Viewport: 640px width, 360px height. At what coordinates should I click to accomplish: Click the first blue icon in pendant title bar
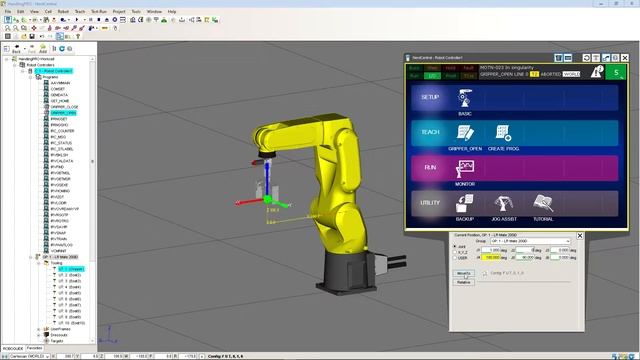(x=558, y=58)
